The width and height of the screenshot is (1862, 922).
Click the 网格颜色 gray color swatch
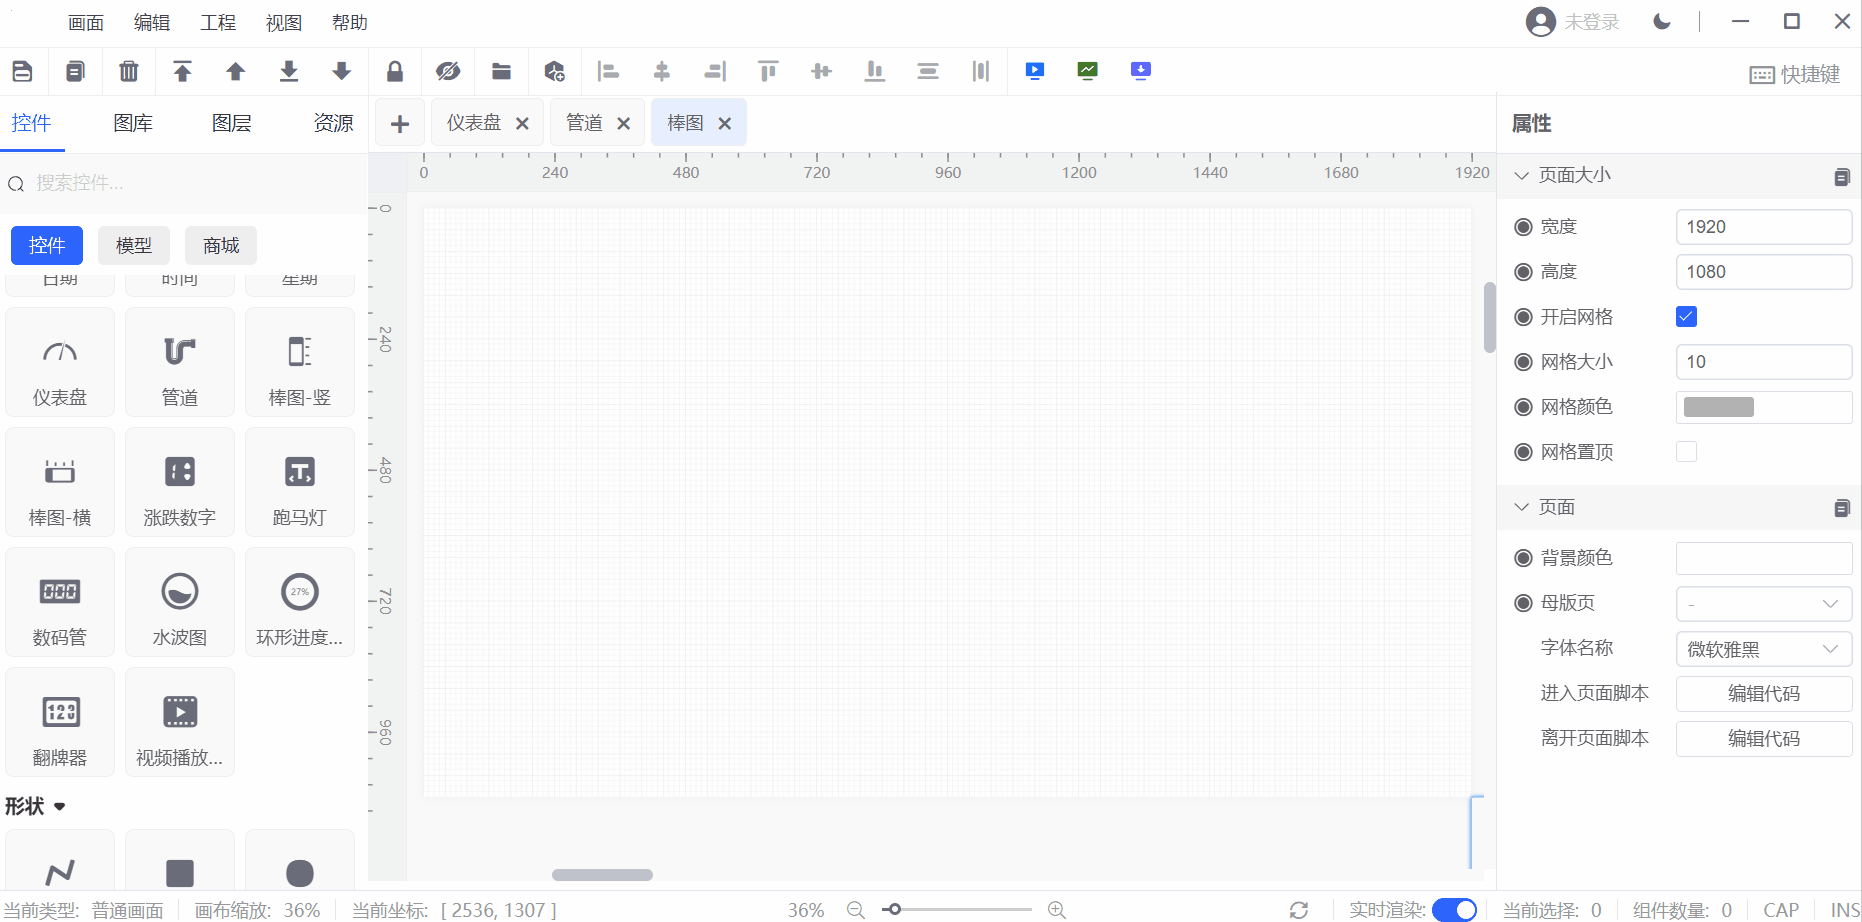pos(1719,407)
